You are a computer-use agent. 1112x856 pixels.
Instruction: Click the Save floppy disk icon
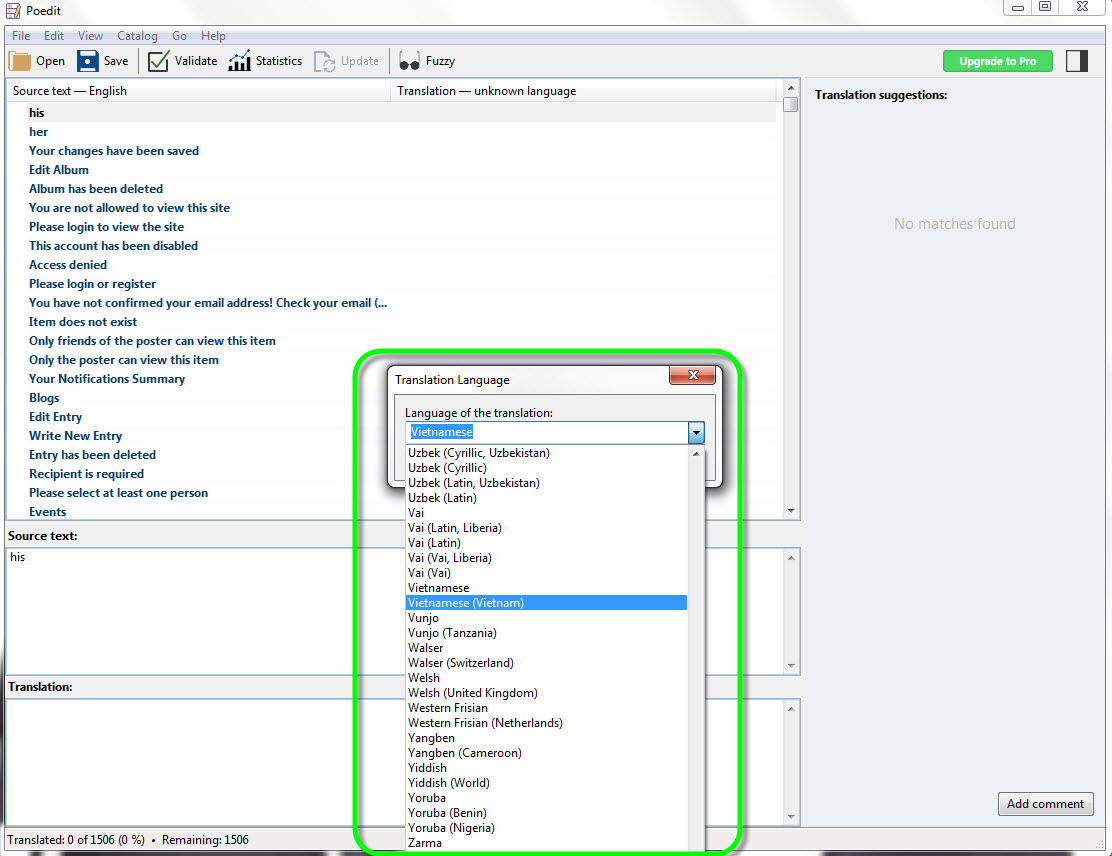point(88,61)
